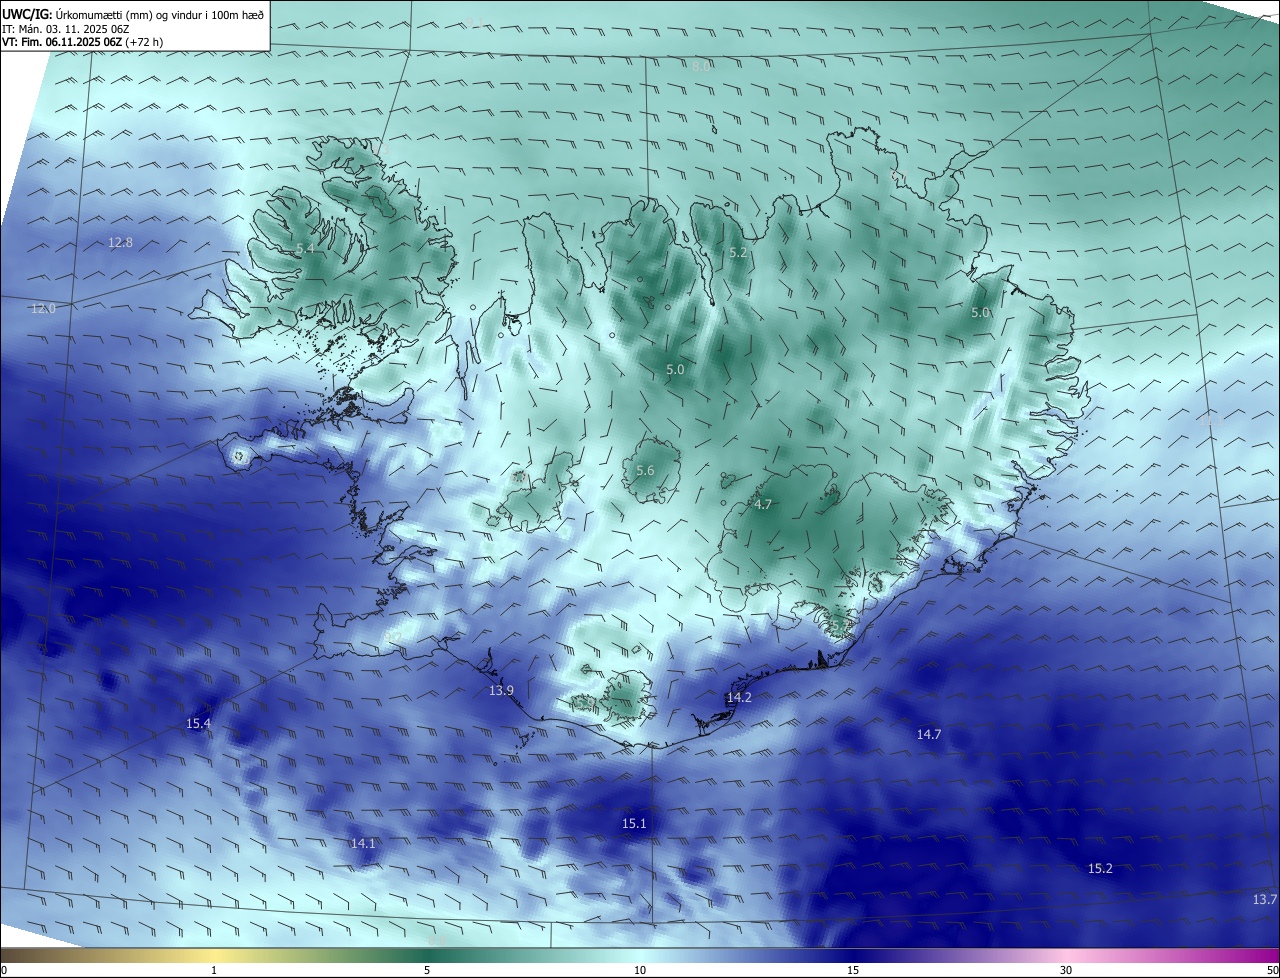Select the 14.1 value label
The width and height of the screenshot is (1280, 978).
pyautogui.click(x=363, y=844)
